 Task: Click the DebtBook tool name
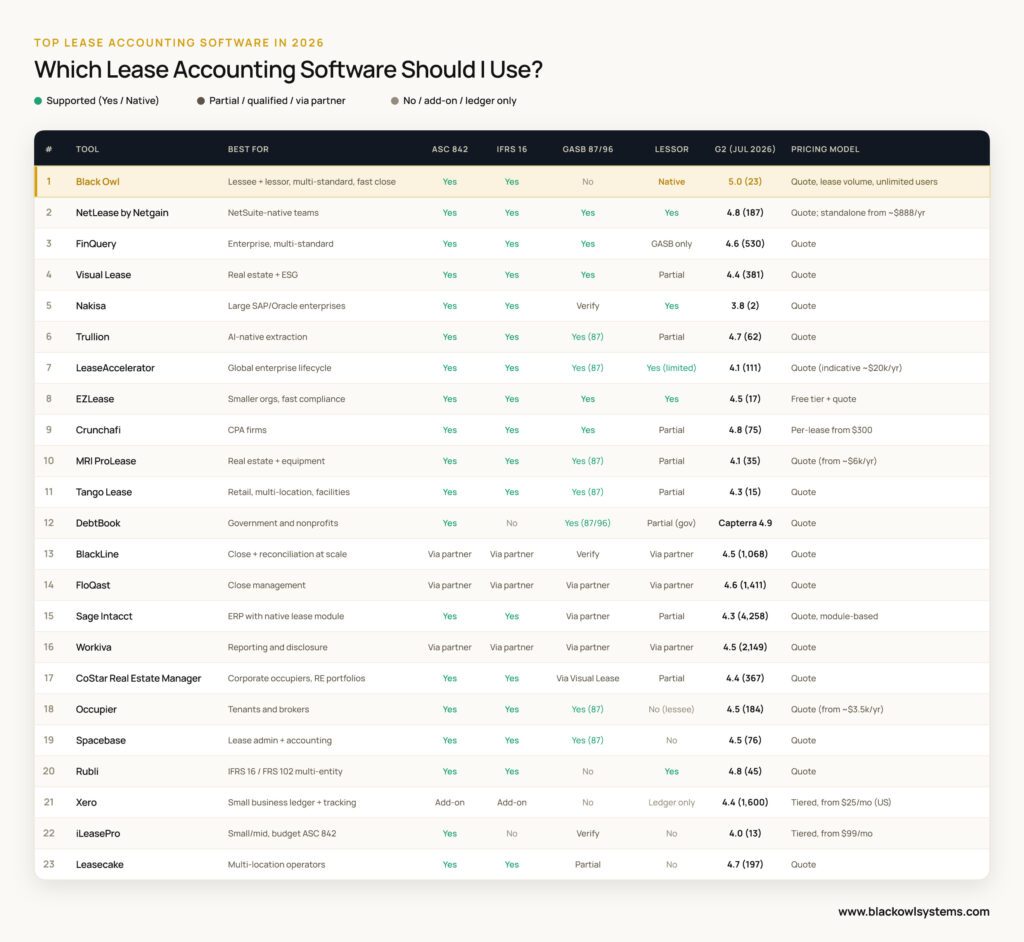pyautogui.click(x=98, y=523)
